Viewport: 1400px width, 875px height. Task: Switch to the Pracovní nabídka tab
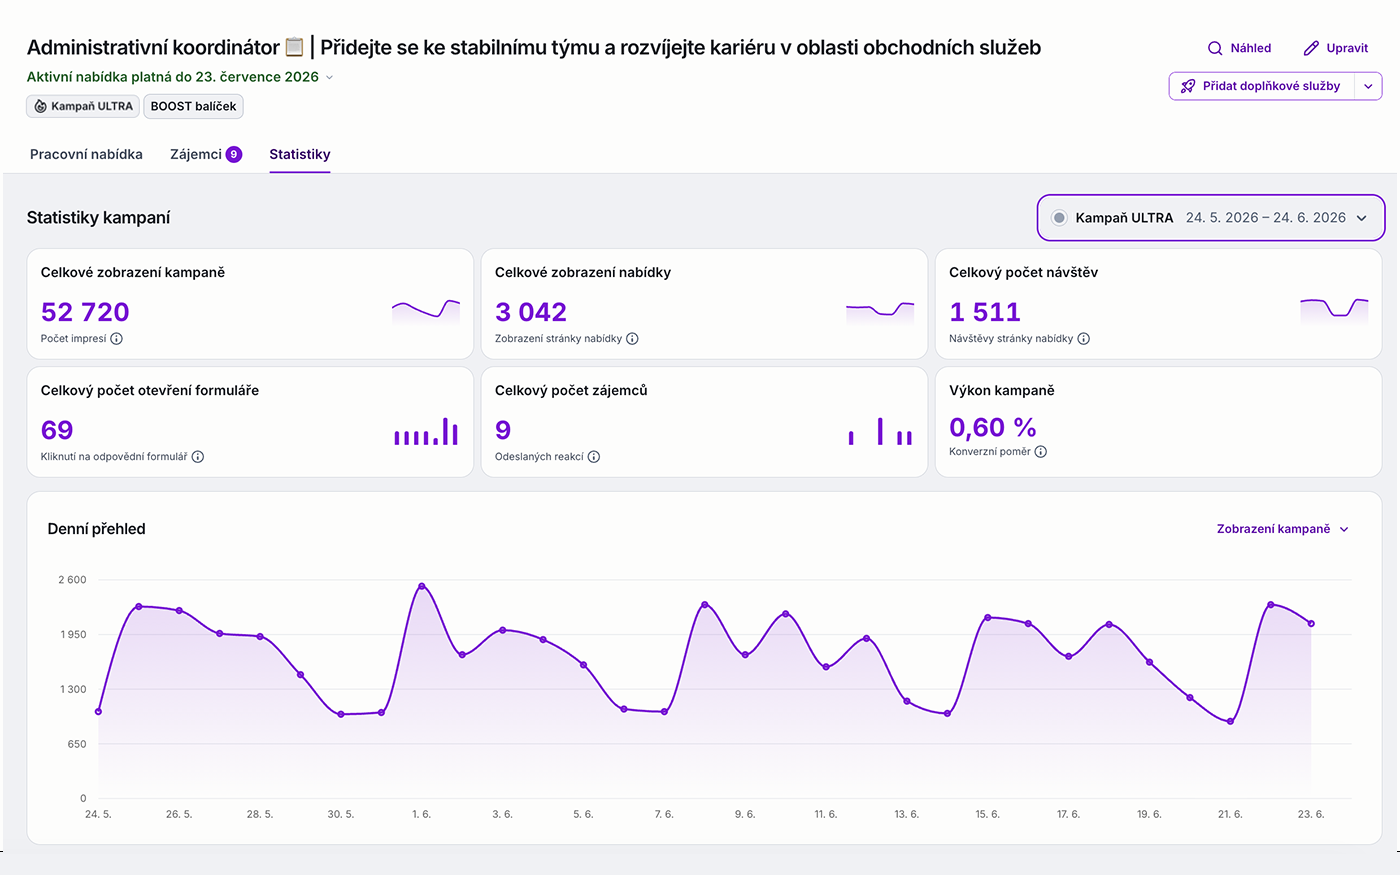[x=86, y=154]
